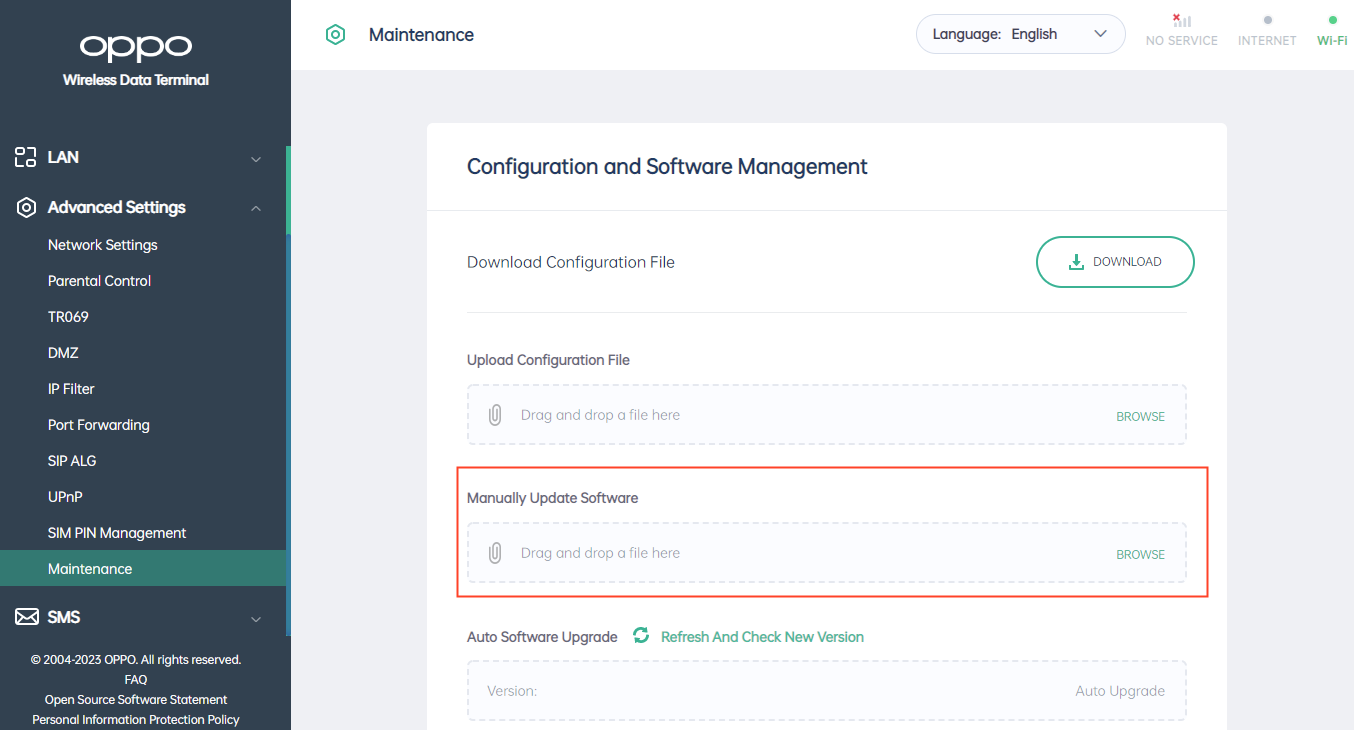Click the LAN grid icon in the sidebar
Image resolution: width=1354 pixels, height=730 pixels.
(x=25, y=156)
